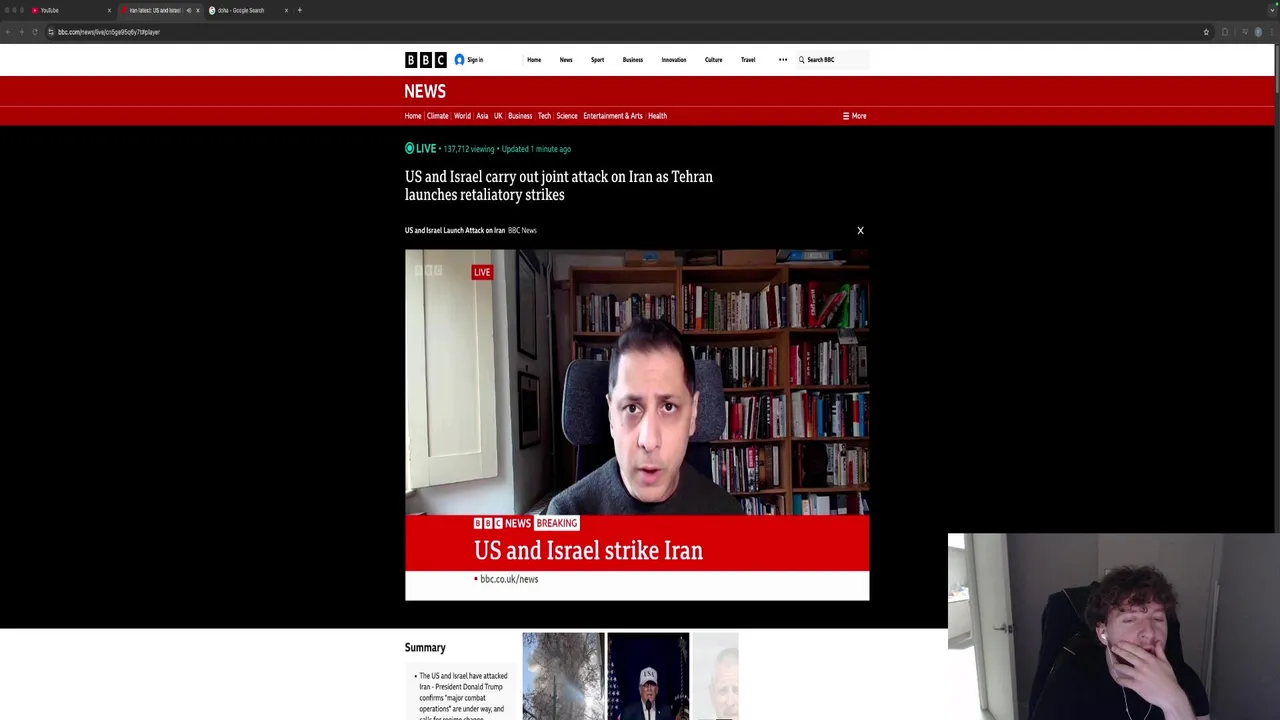Click the red LIVE badge on video
1280x720 pixels.
click(482, 272)
